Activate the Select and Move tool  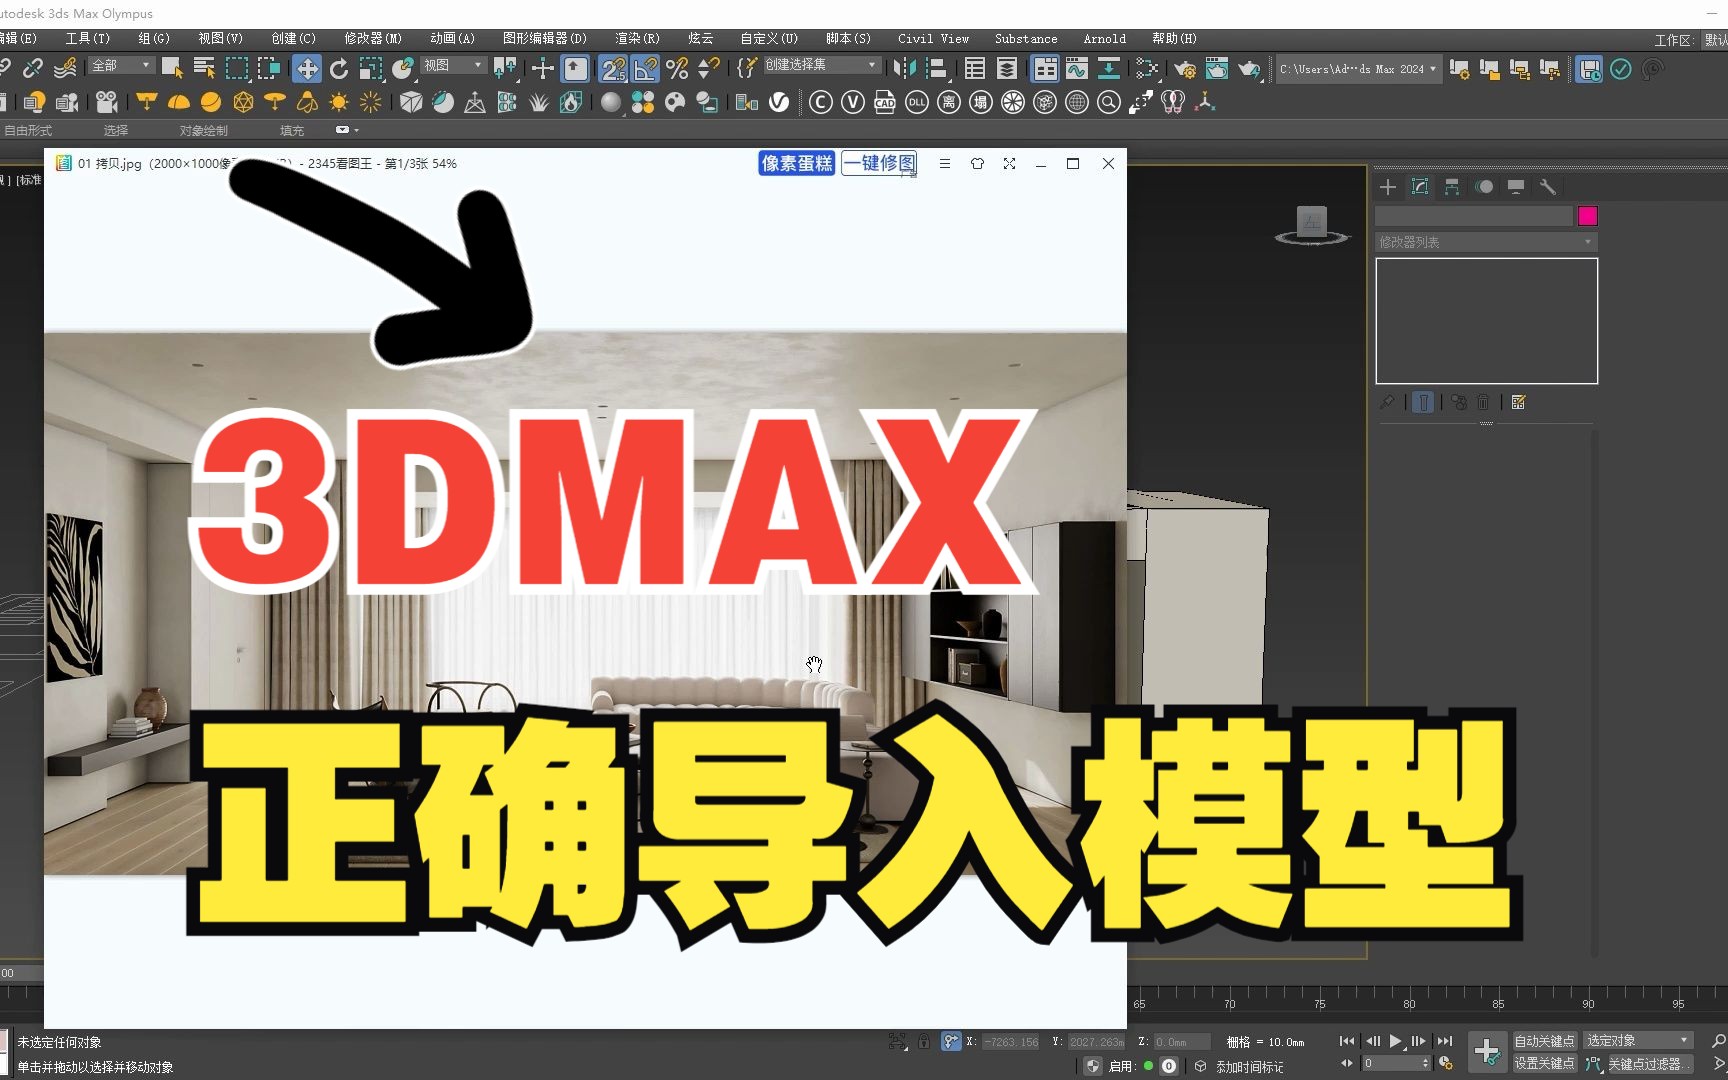(307, 68)
